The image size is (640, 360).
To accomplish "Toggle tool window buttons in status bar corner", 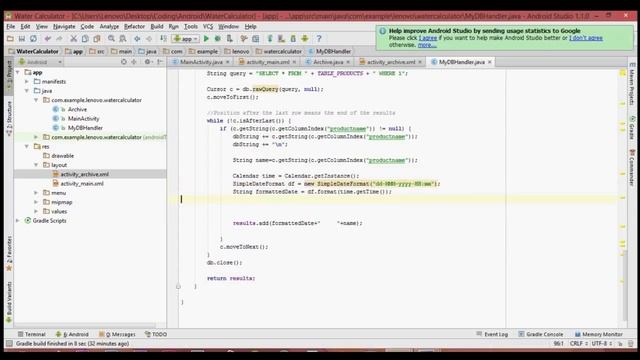I will pos(9,344).
